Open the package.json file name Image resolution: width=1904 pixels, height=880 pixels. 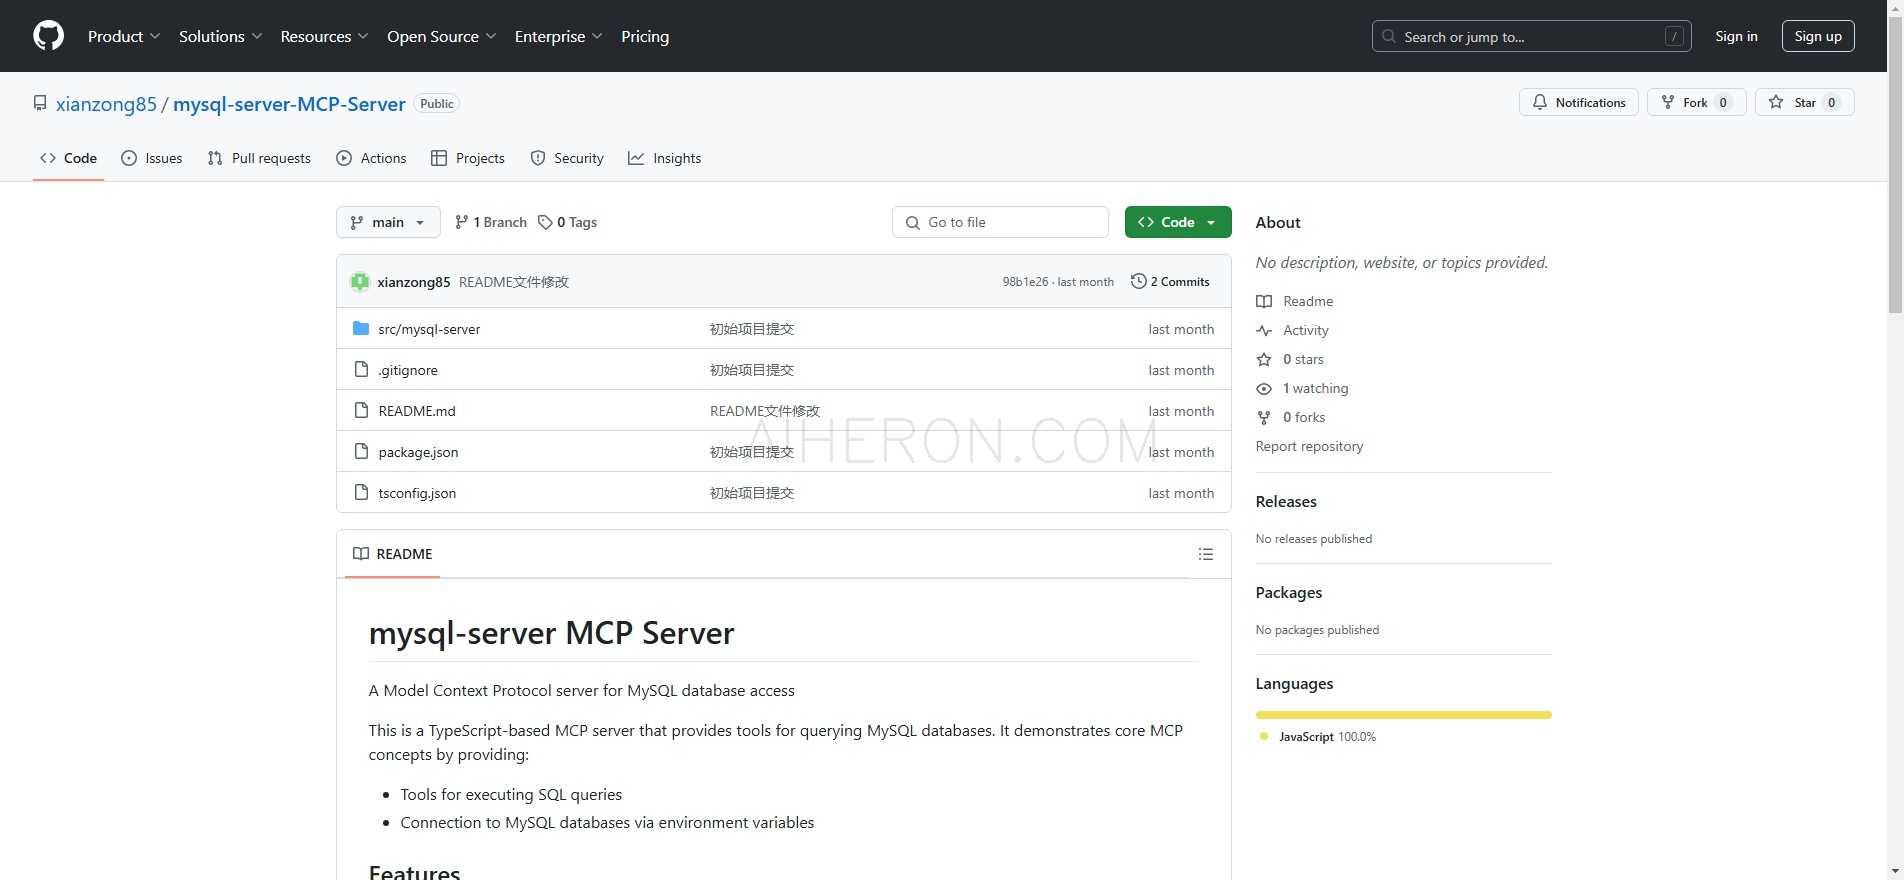pyautogui.click(x=418, y=452)
